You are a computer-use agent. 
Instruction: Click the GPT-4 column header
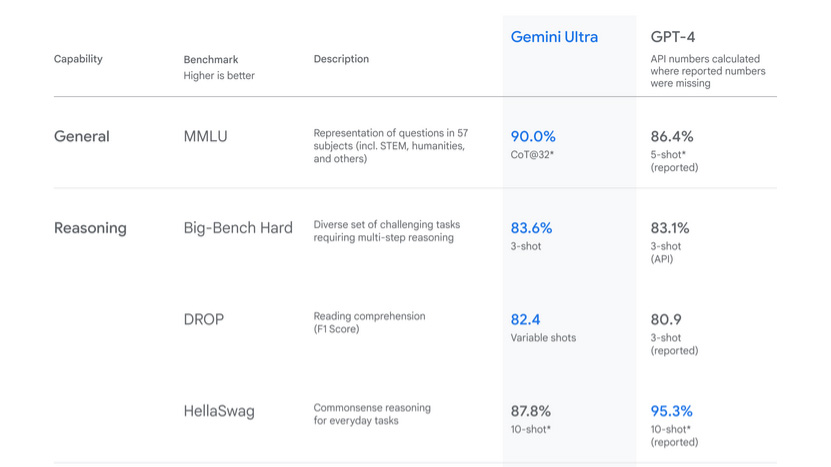[673, 37]
